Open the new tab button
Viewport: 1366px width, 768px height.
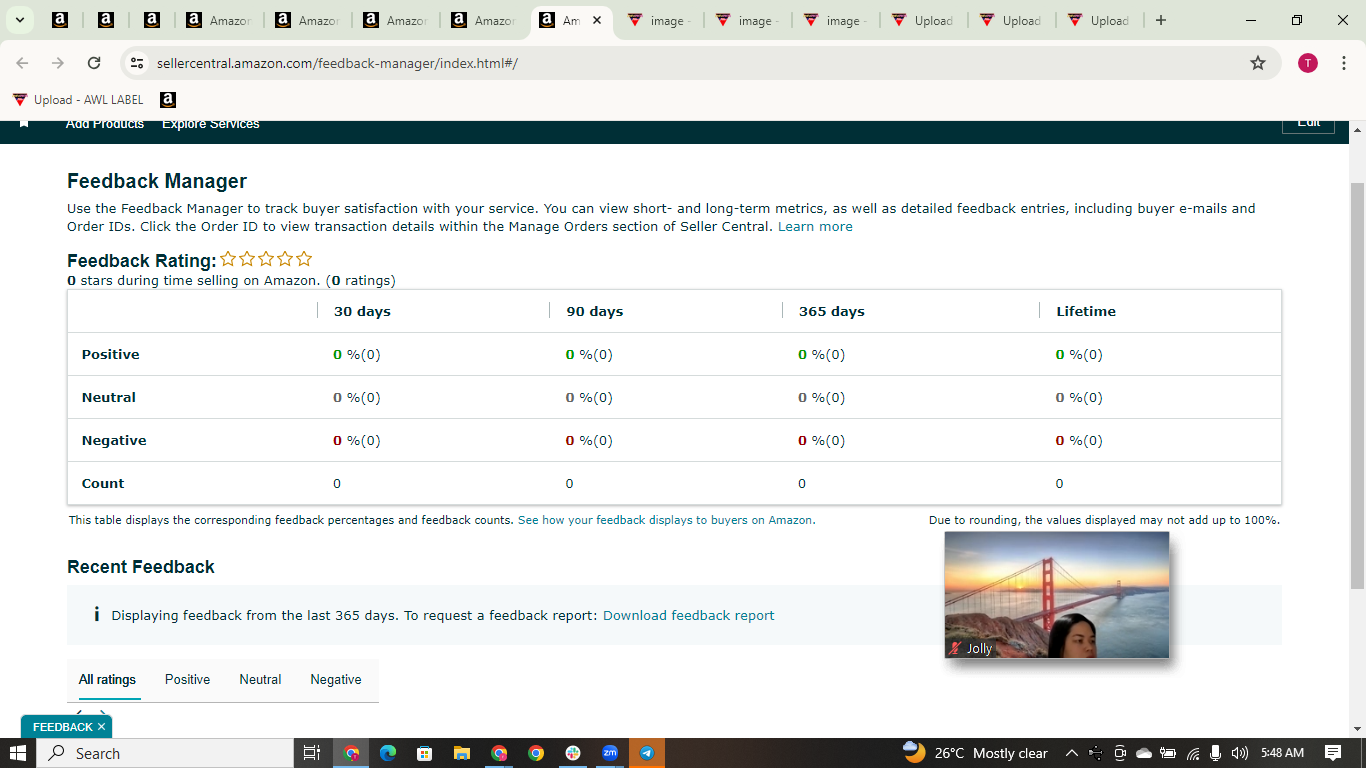tap(1160, 20)
